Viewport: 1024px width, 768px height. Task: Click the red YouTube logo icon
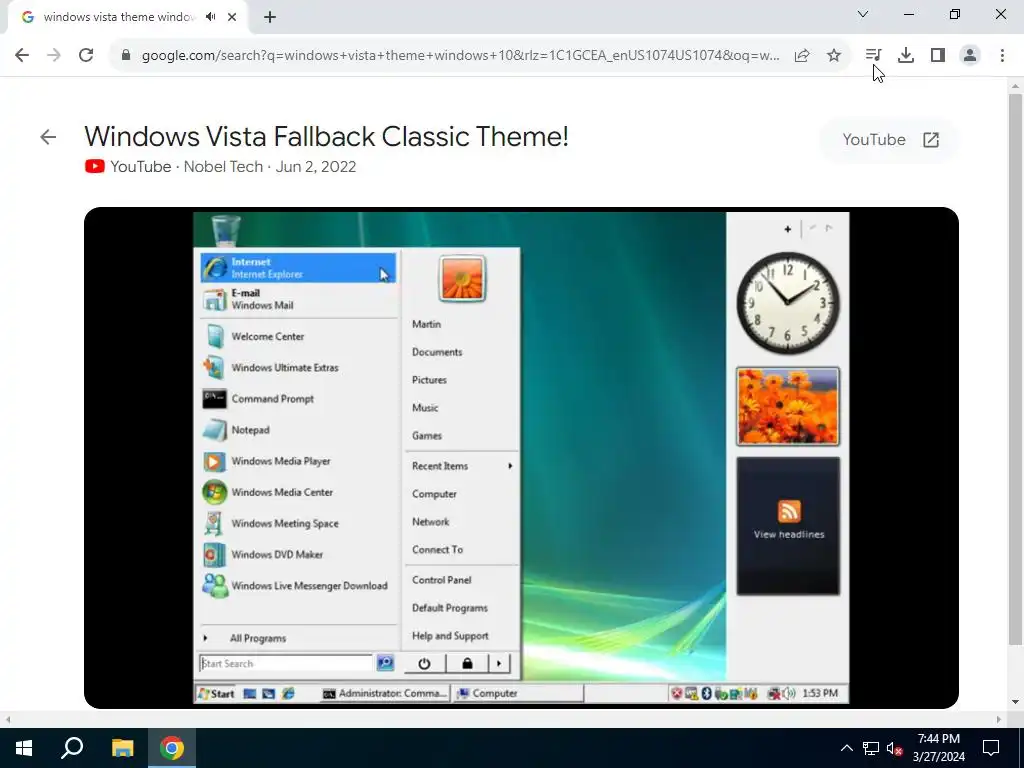[x=95, y=167]
